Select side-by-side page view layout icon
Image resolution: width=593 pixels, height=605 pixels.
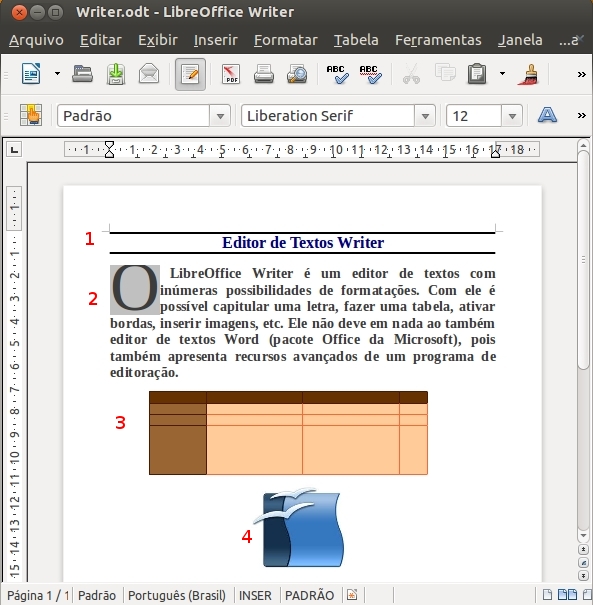[568, 595]
